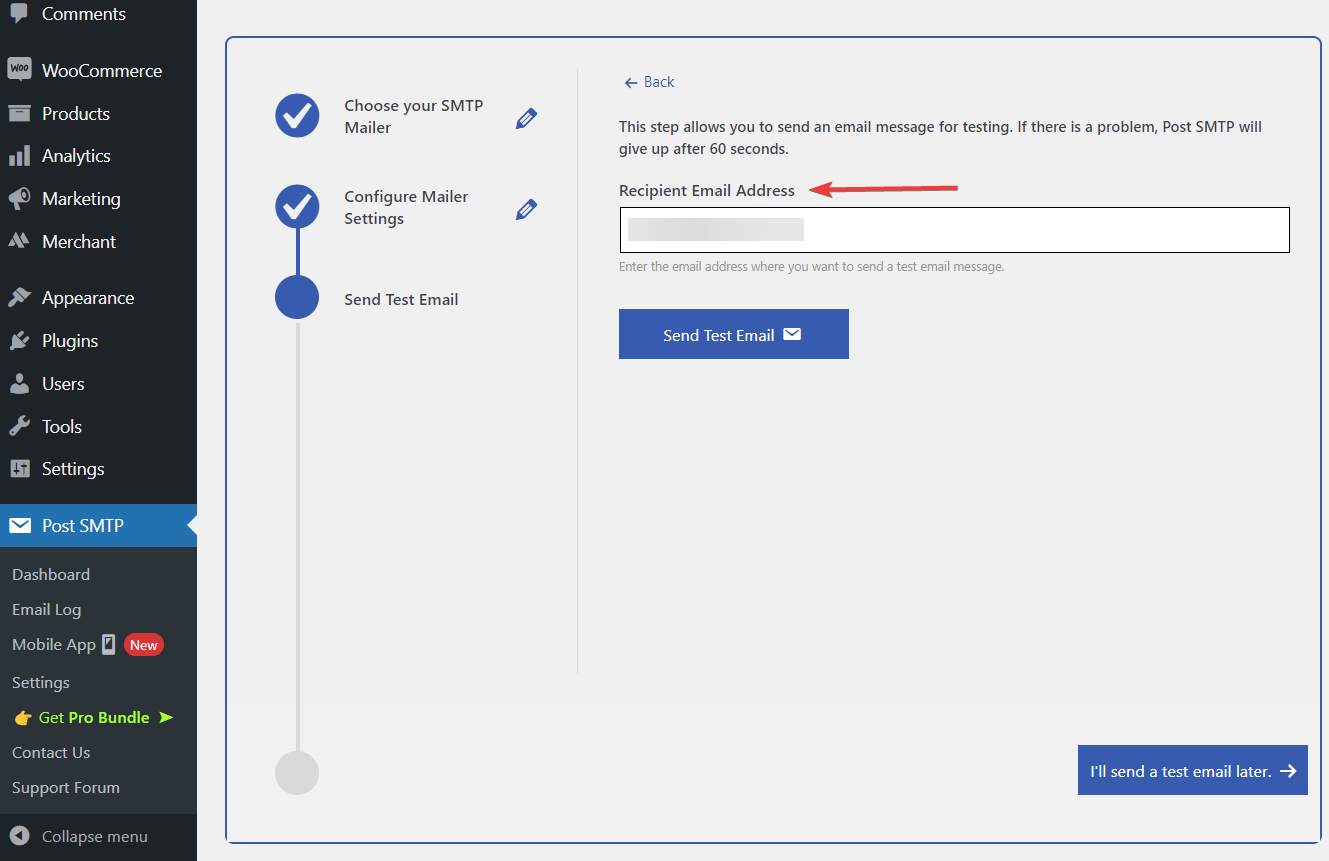Click the checkmark circle for Configure Mailer Settings
The height and width of the screenshot is (861, 1329).
[x=297, y=207]
